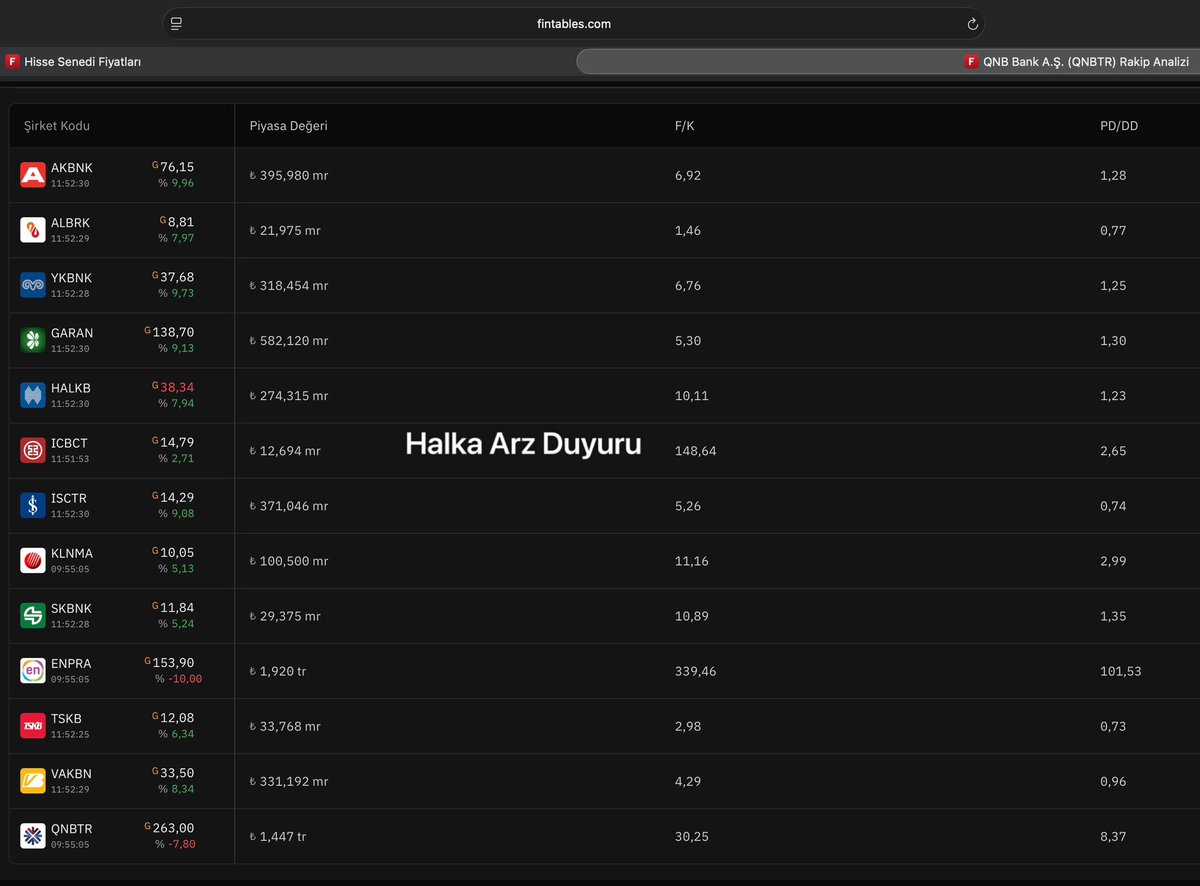The height and width of the screenshot is (886, 1200).
Task: Open the AKBNK stock code link
Action: click(71, 168)
